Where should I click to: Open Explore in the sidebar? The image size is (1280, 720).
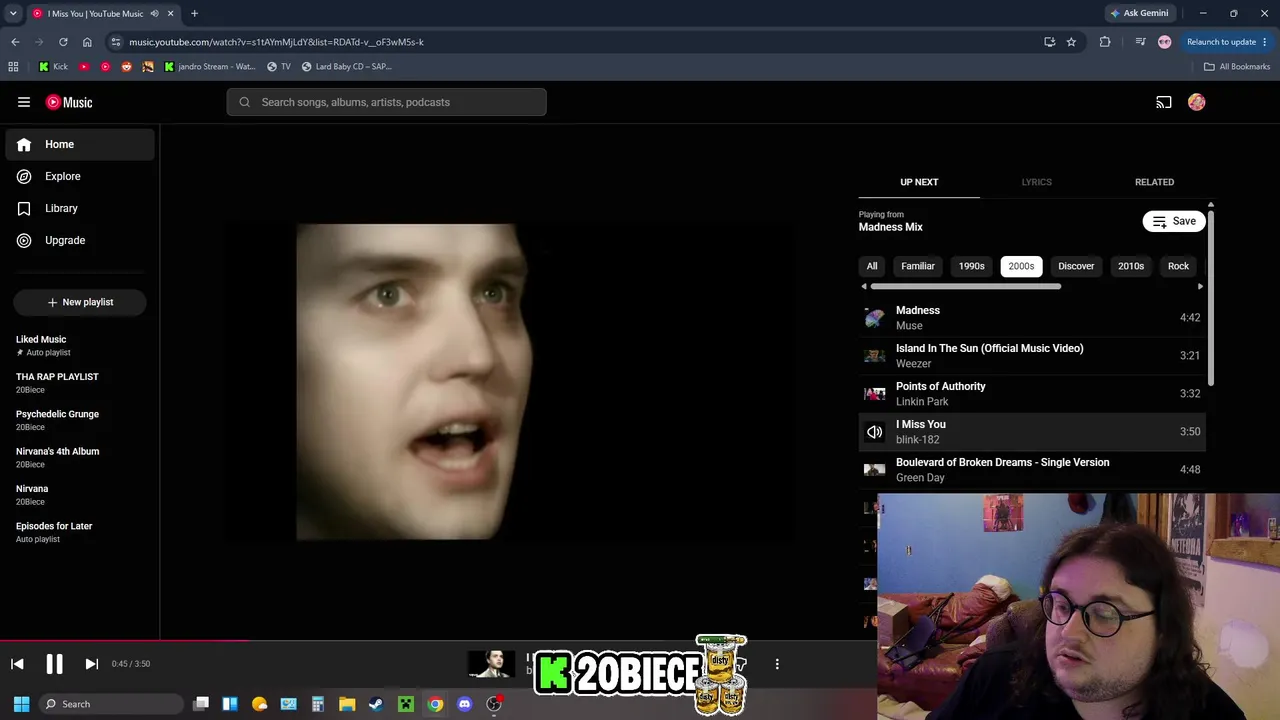tap(80, 176)
